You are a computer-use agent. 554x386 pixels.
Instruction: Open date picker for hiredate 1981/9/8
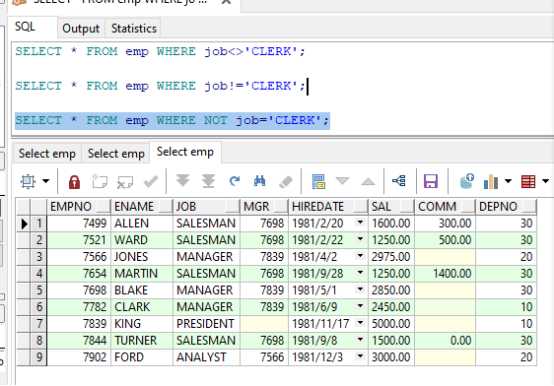coord(360,339)
